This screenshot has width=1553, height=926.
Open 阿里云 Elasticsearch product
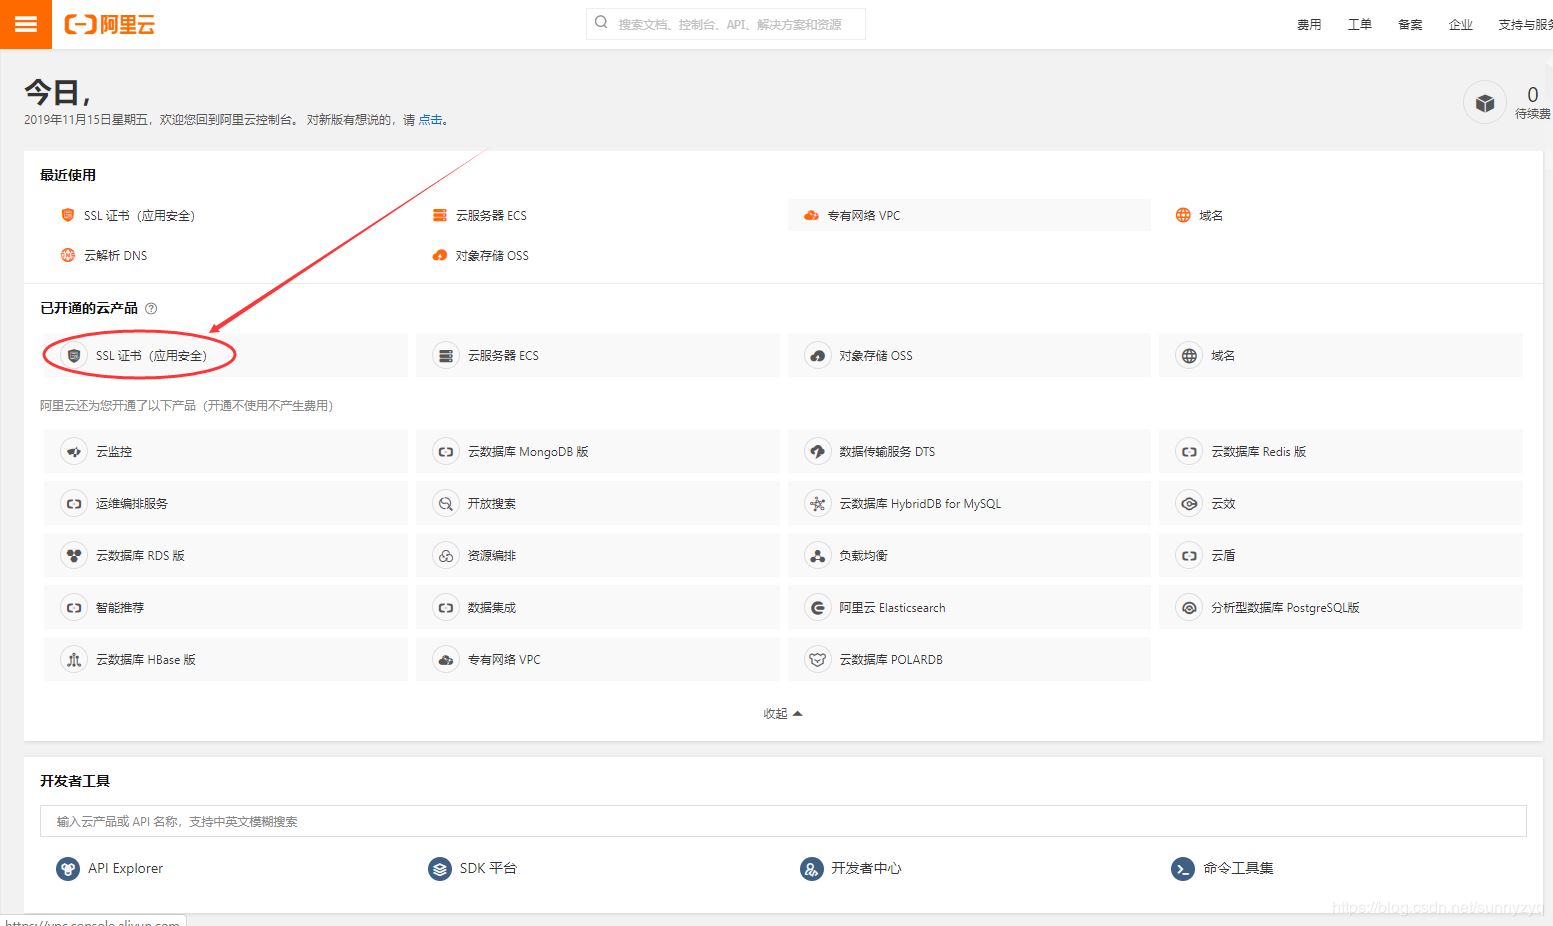coord(891,608)
